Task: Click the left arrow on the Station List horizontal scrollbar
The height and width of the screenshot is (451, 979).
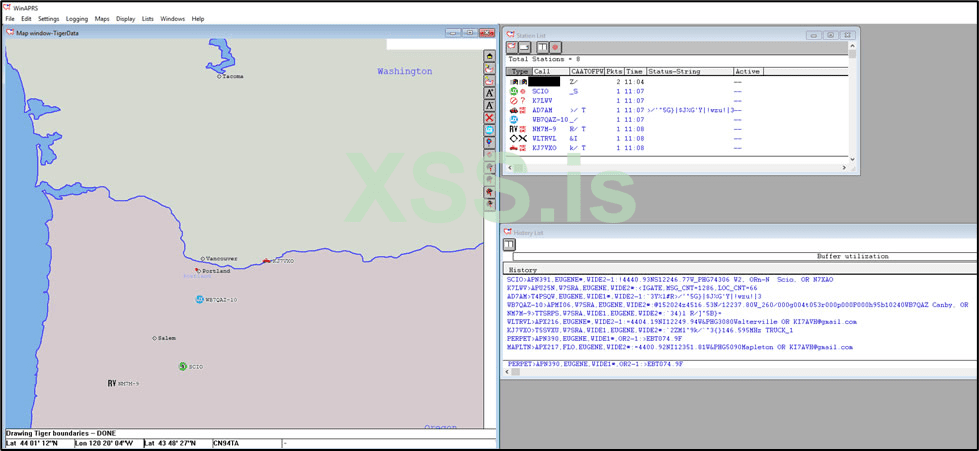Action: (x=509, y=167)
